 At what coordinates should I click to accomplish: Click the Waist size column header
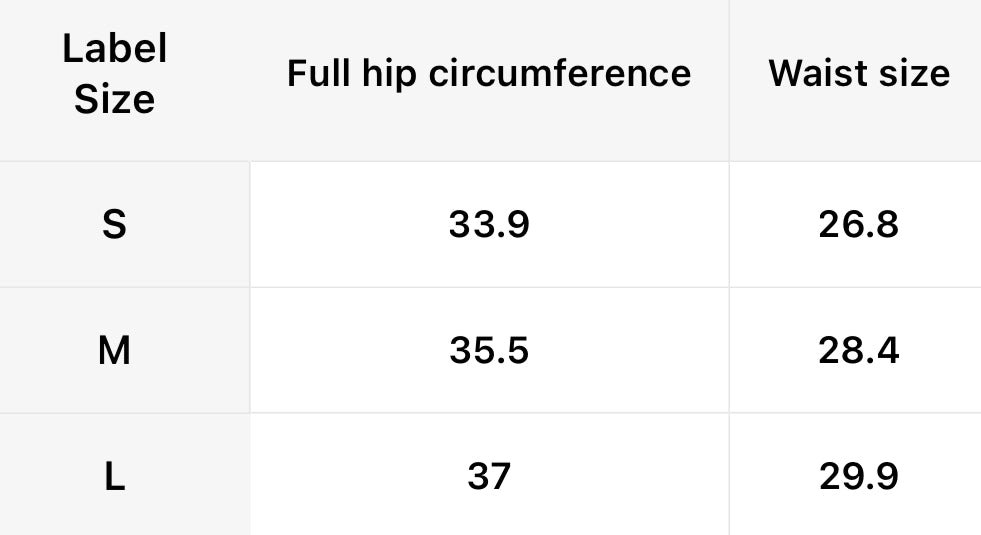click(x=859, y=73)
